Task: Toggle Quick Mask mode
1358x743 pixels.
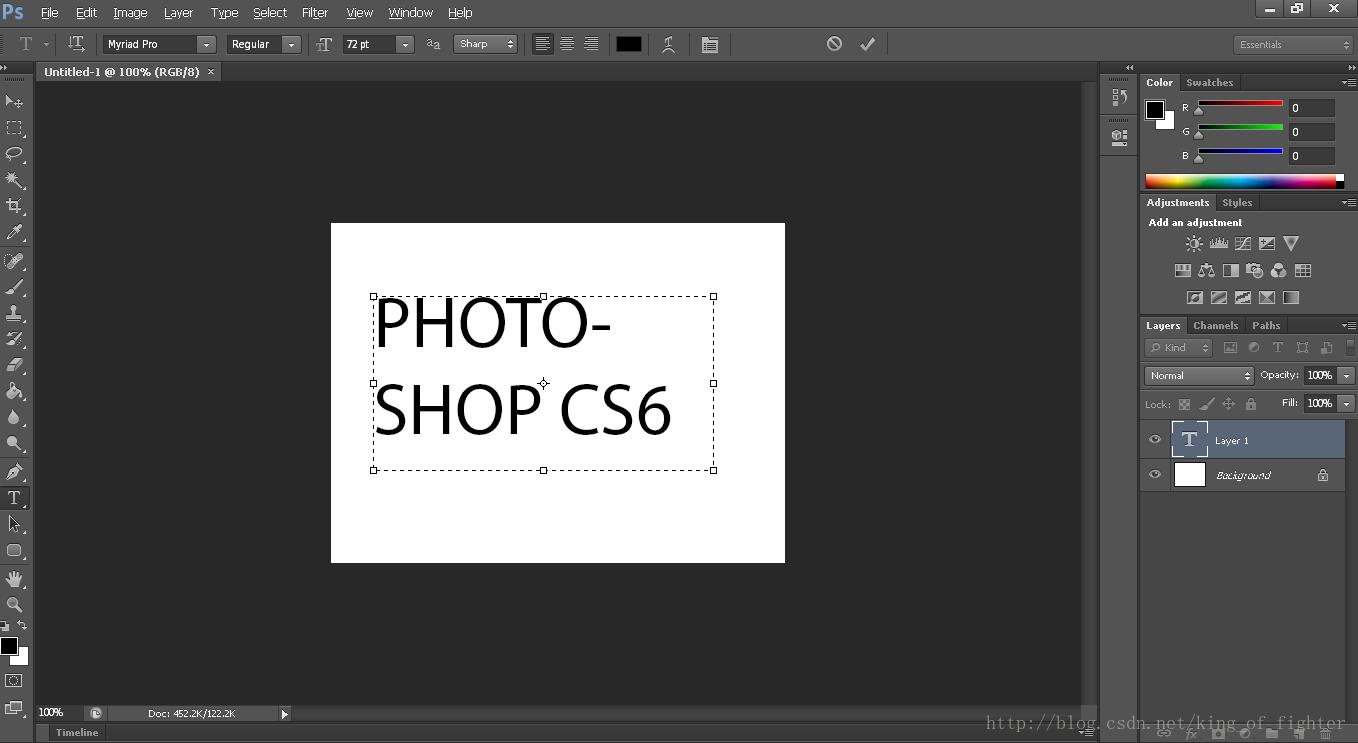Action: click(x=14, y=681)
